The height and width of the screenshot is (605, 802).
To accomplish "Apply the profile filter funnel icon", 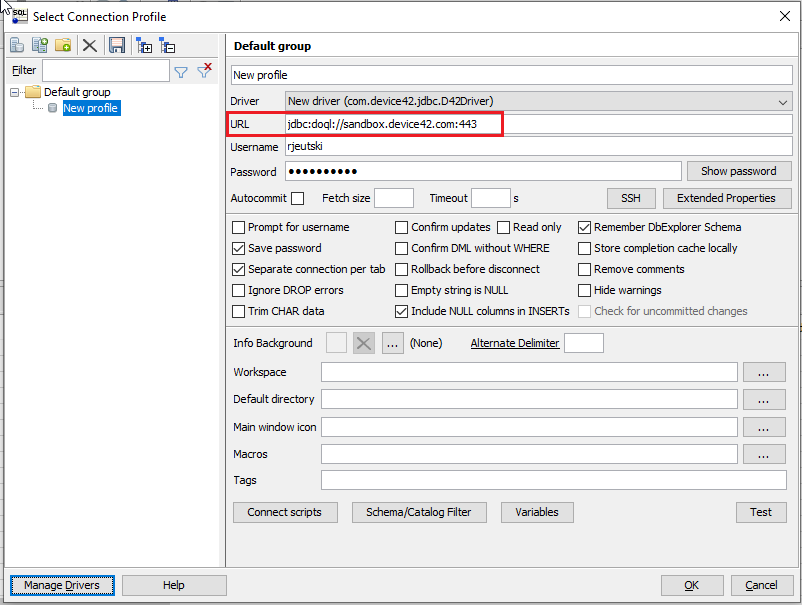I will [x=181, y=71].
